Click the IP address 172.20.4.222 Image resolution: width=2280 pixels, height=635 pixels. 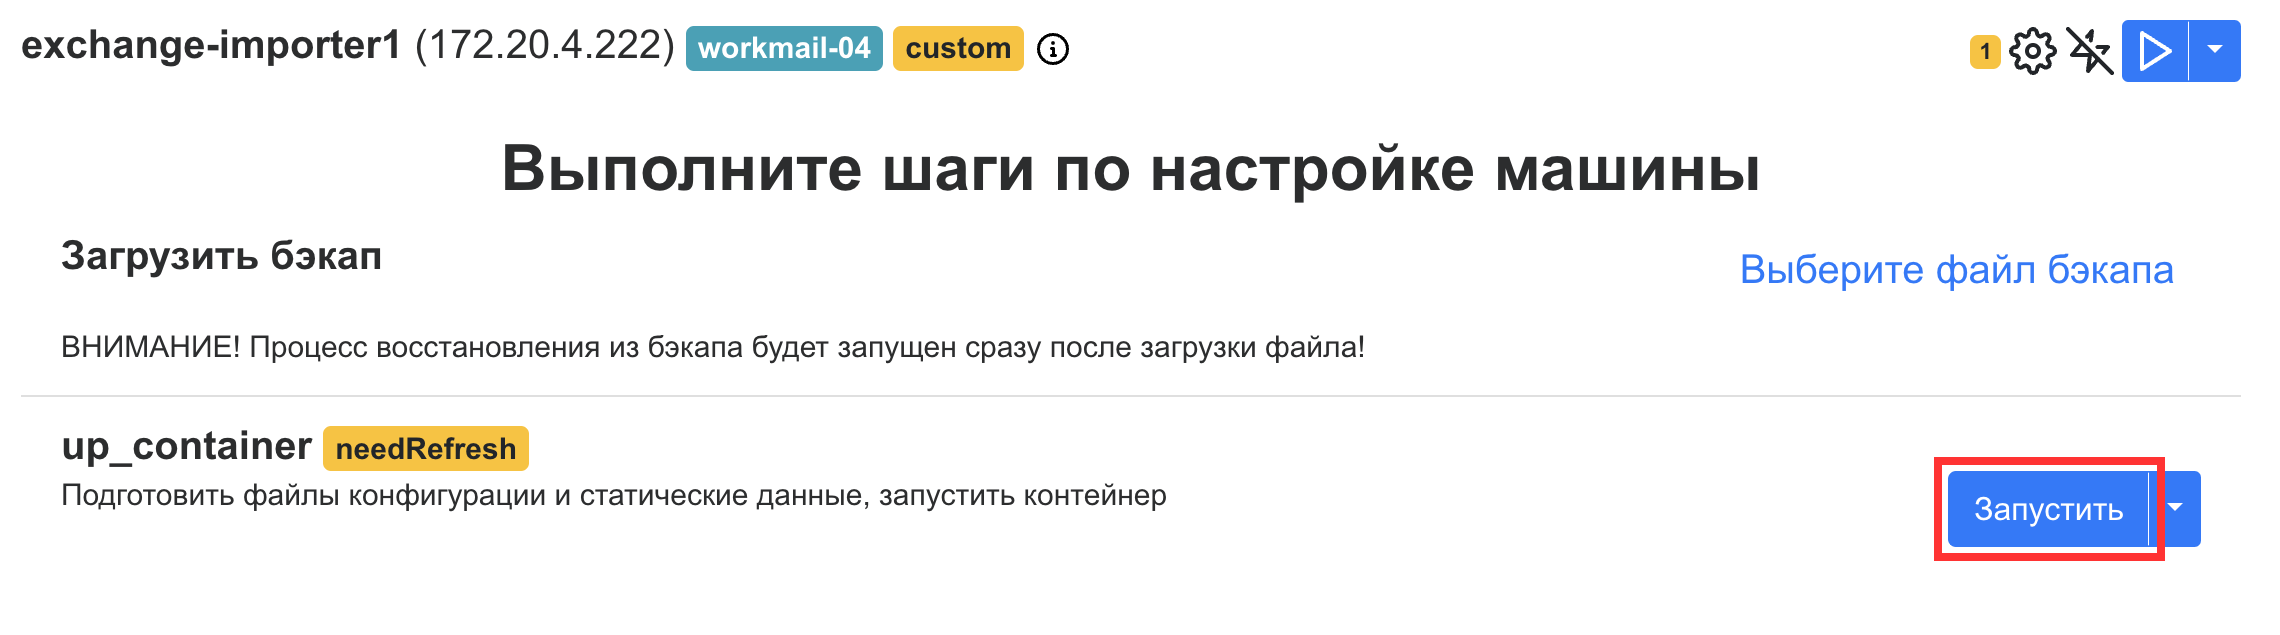click(x=545, y=45)
